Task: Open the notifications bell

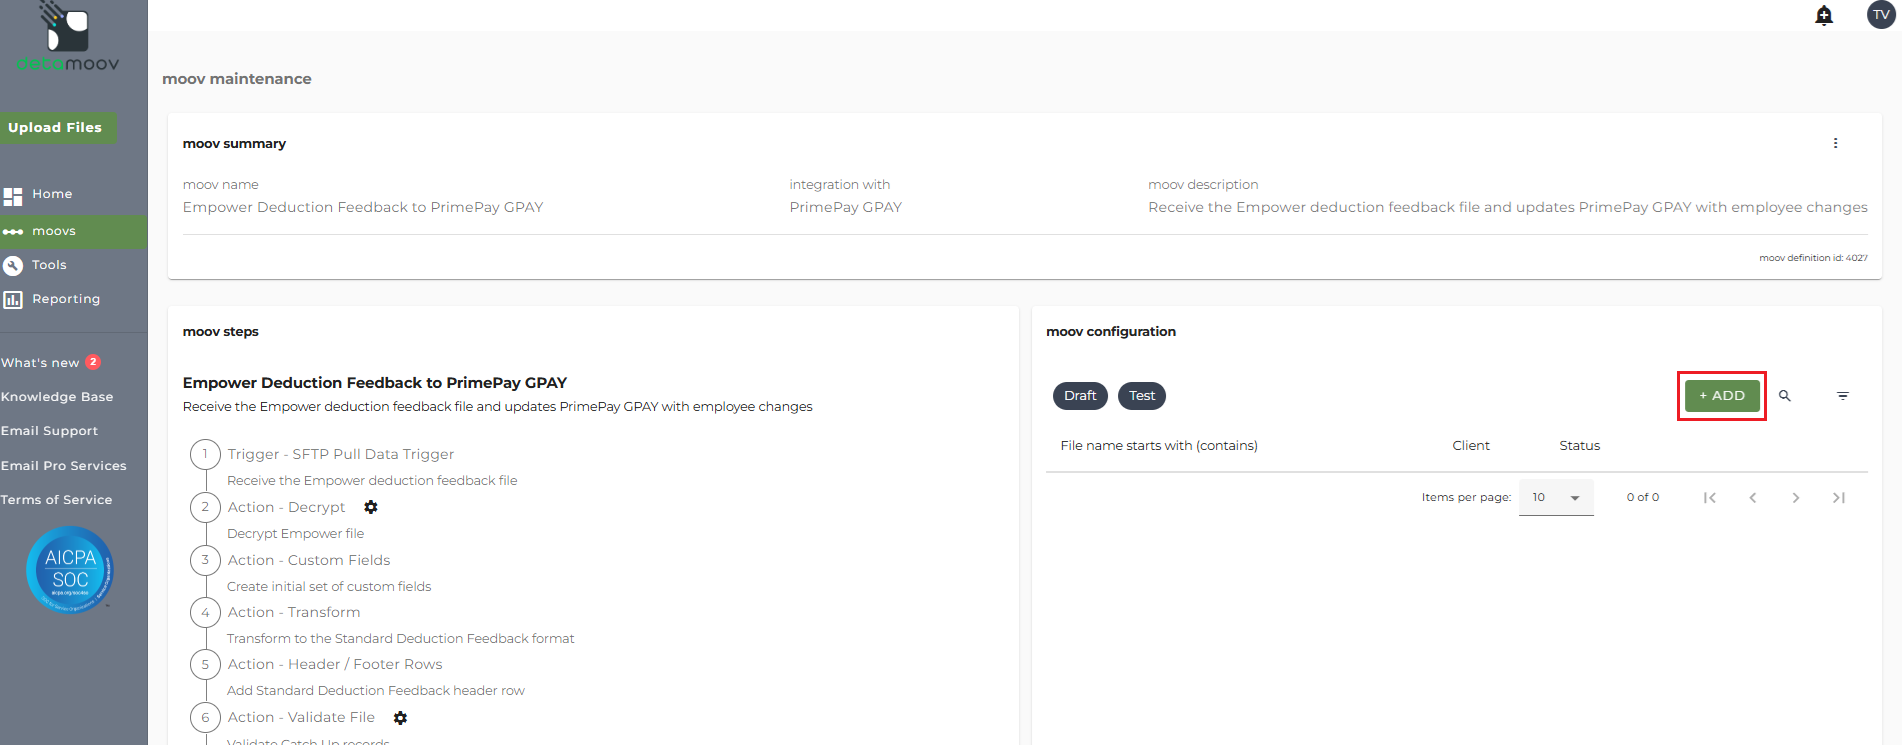Action: click(1824, 15)
